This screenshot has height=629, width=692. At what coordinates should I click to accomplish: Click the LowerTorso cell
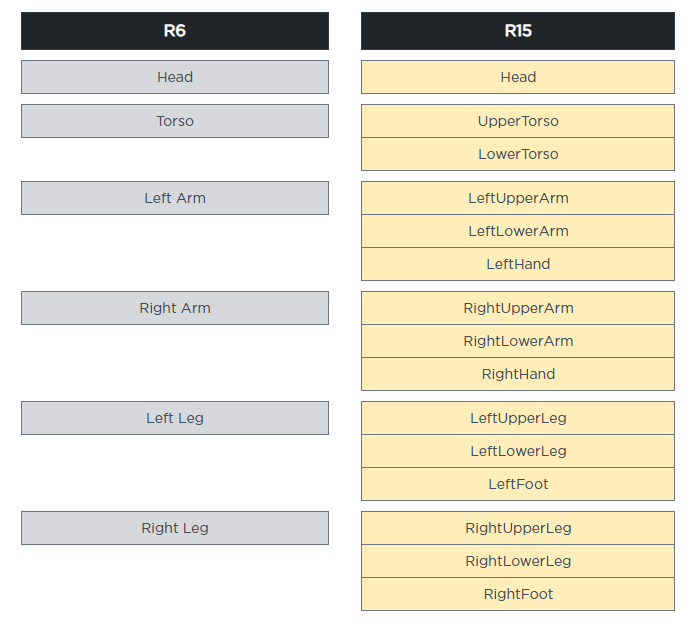pyautogui.click(x=518, y=154)
